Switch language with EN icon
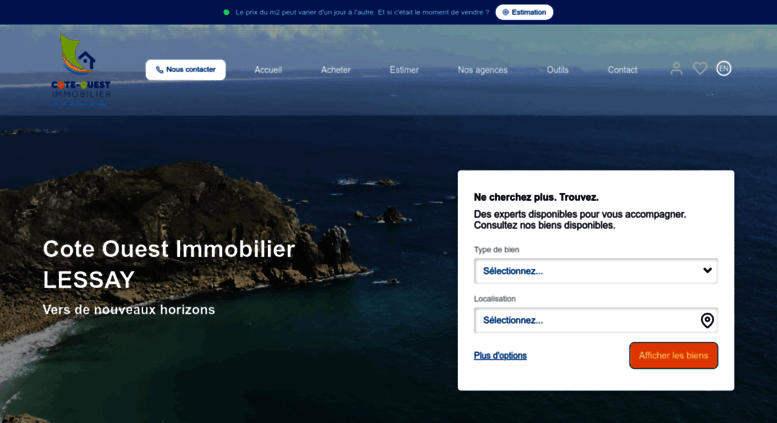This screenshot has height=423, width=777. (723, 68)
